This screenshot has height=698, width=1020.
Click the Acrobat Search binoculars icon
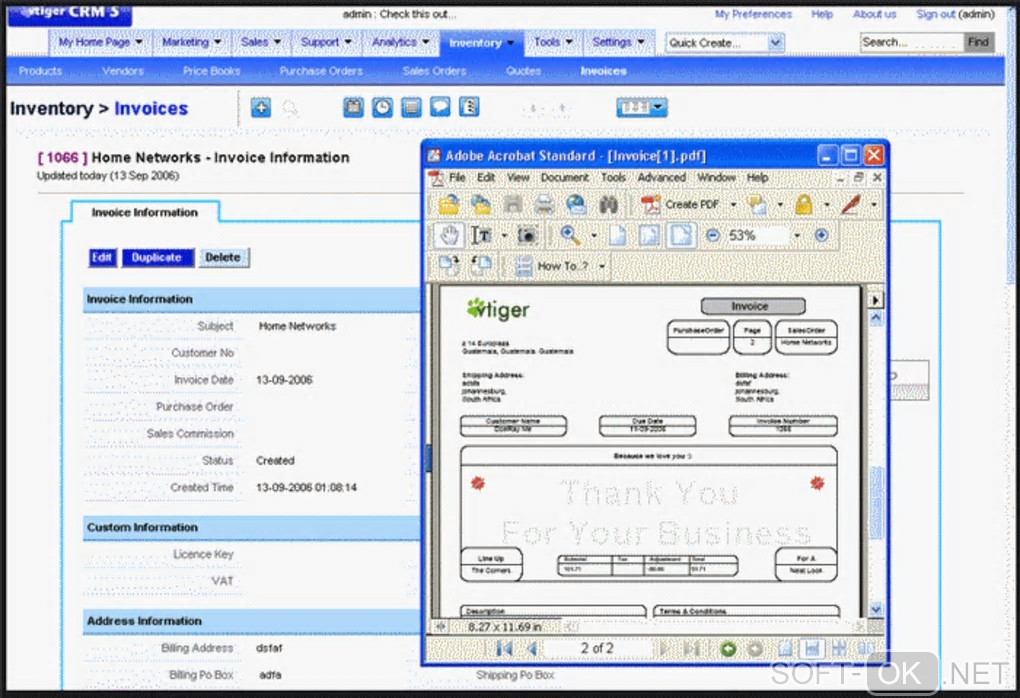click(608, 205)
